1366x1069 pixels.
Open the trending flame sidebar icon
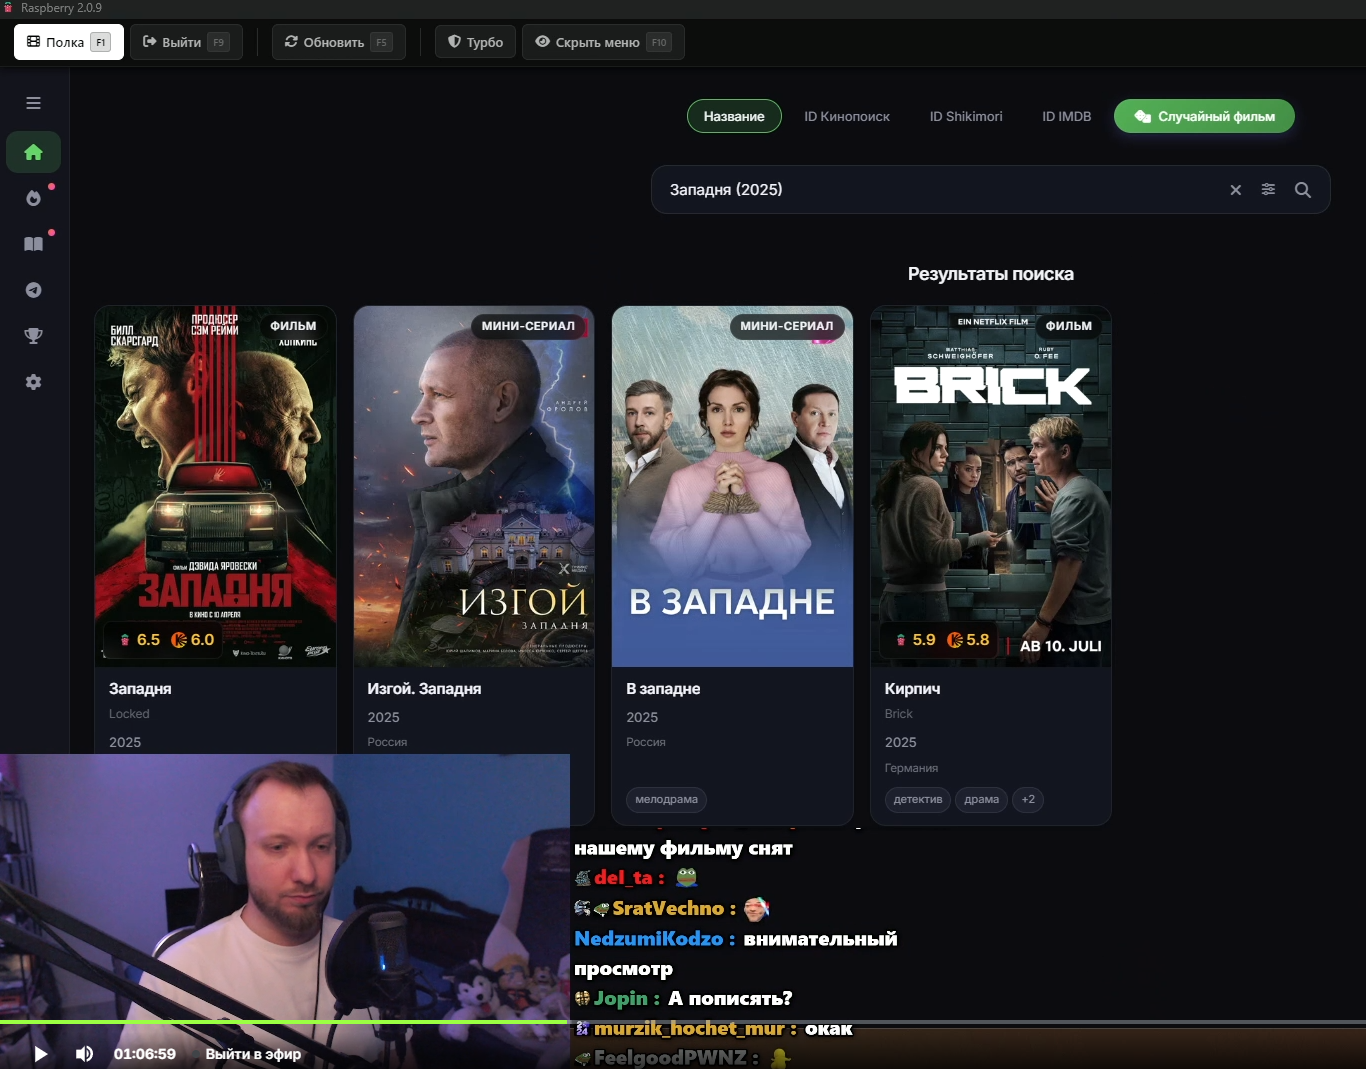click(33, 198)
